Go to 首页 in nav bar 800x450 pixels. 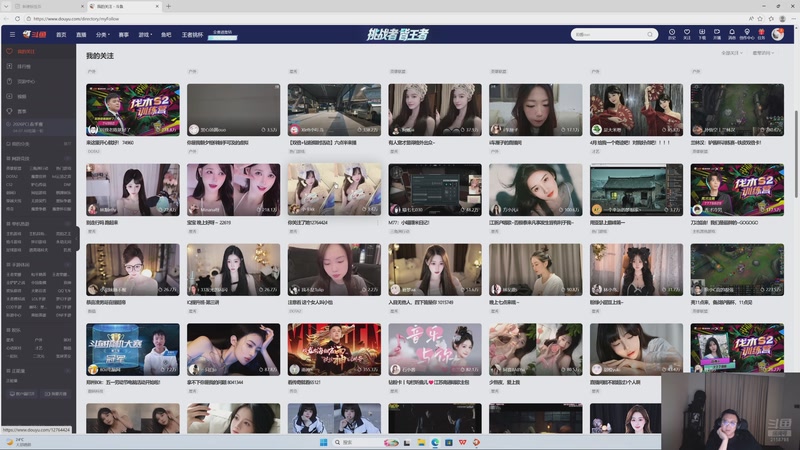(x=61, y=35)
